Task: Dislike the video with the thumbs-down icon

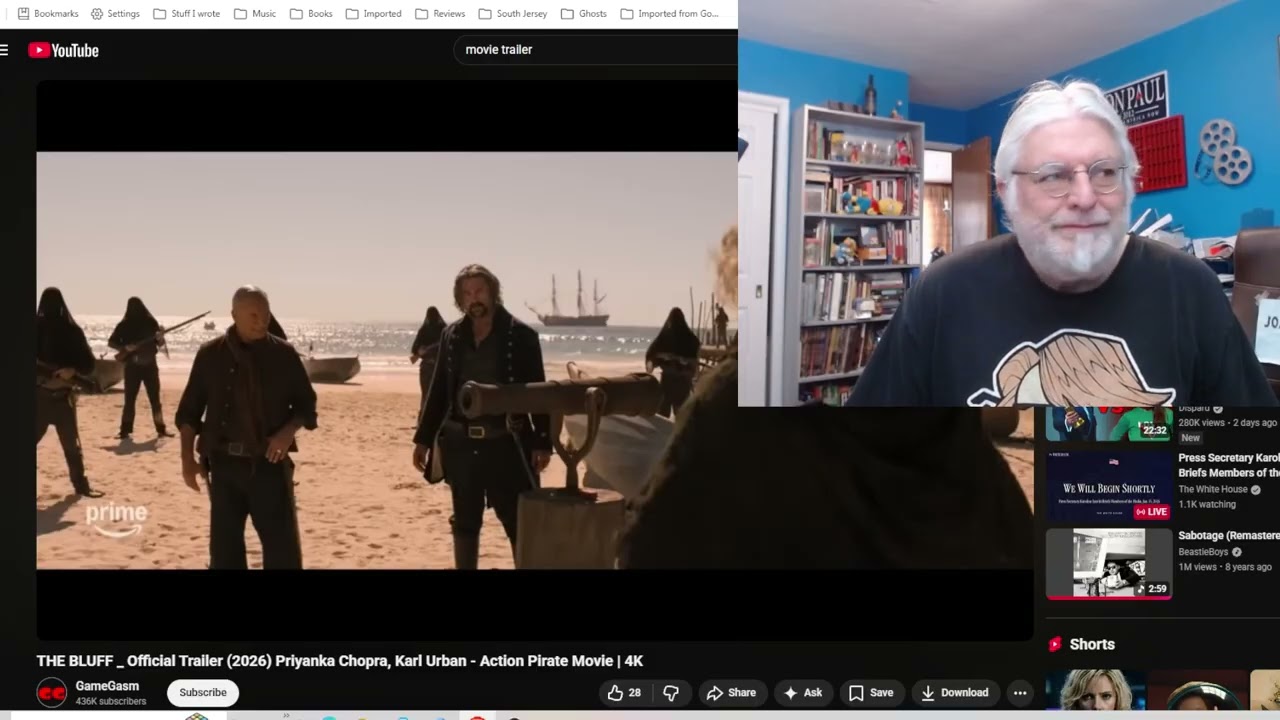Action: pos(671,692)
